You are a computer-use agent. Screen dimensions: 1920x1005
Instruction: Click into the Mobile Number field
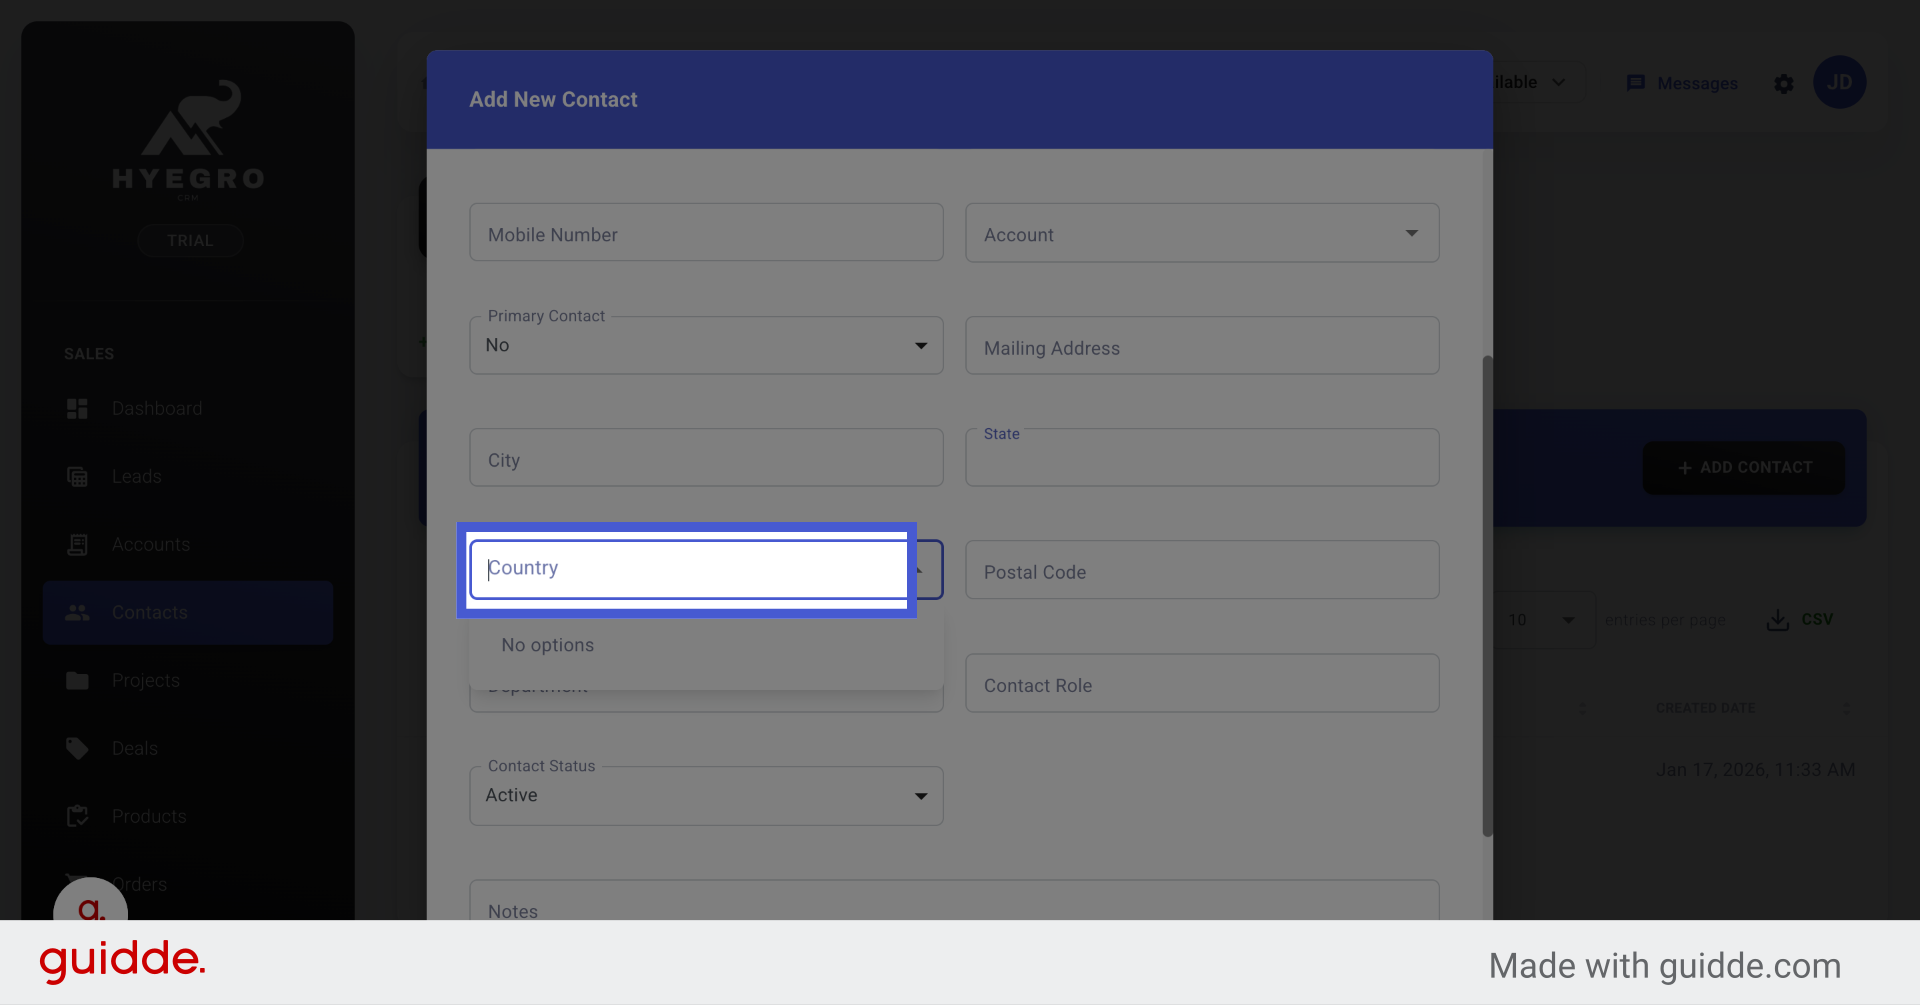706,234
